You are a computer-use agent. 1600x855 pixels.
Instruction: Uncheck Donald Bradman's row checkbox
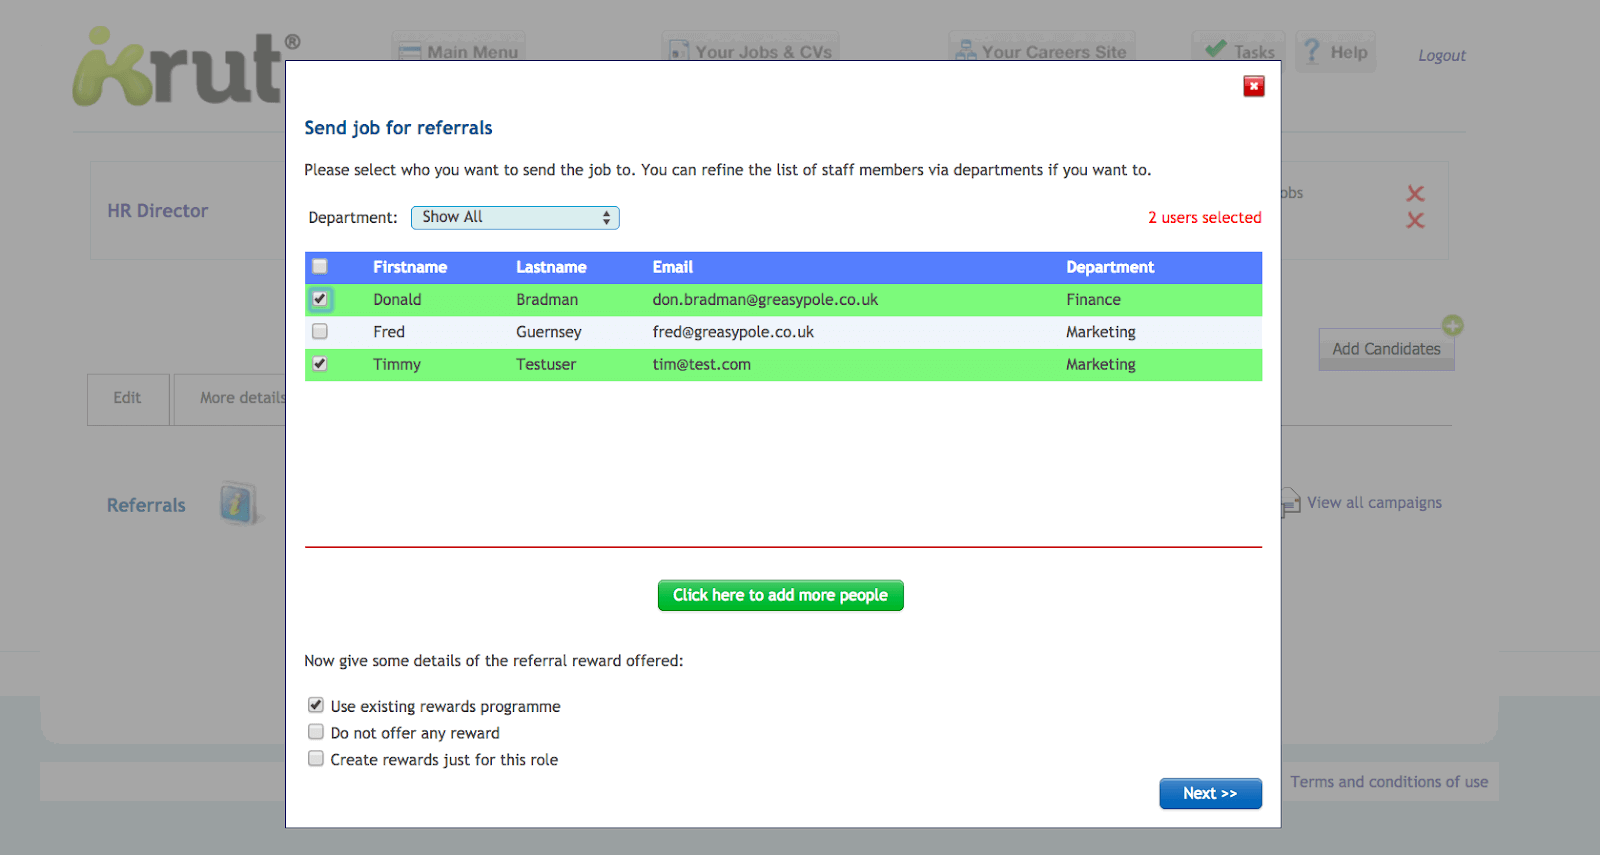[320, 299]
